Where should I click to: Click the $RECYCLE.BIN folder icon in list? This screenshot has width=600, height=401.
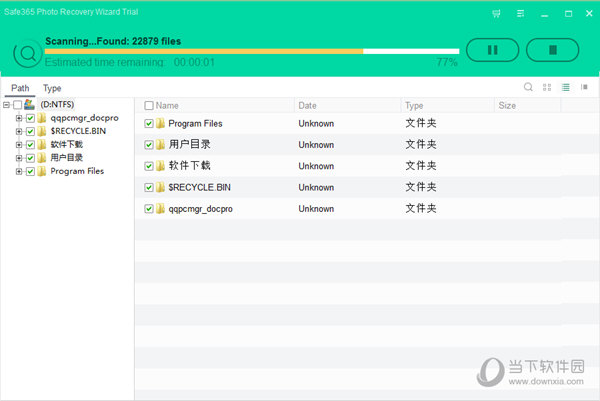tap(160, 187)
